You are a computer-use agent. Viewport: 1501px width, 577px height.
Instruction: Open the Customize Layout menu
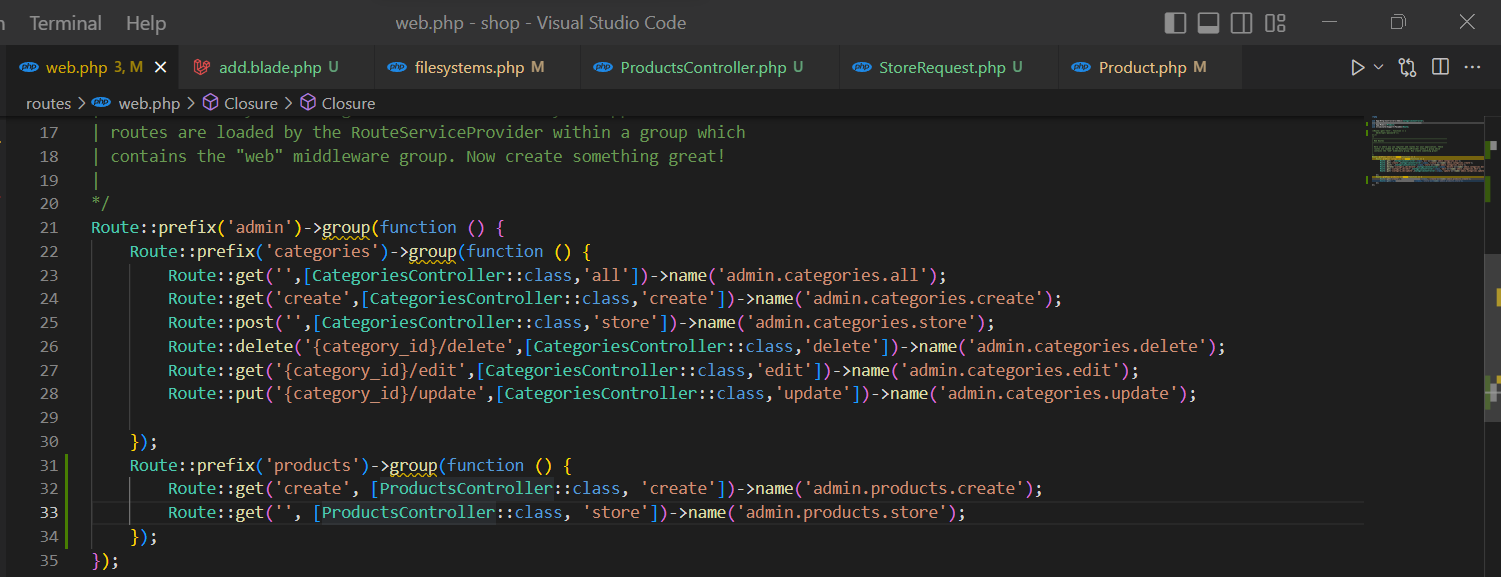[1275, 22]
